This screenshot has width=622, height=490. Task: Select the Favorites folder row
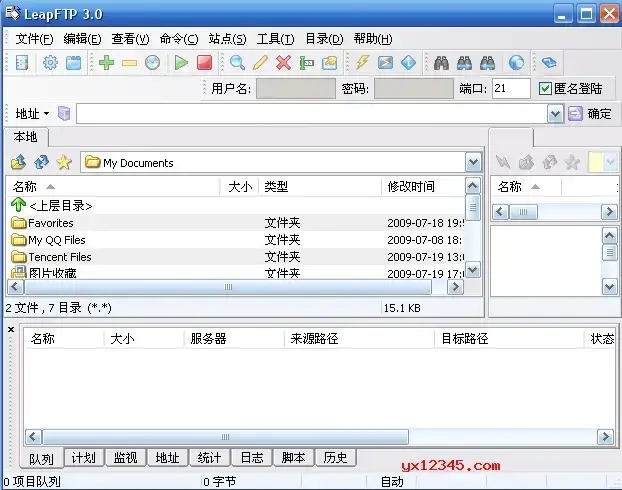[236, 223]
